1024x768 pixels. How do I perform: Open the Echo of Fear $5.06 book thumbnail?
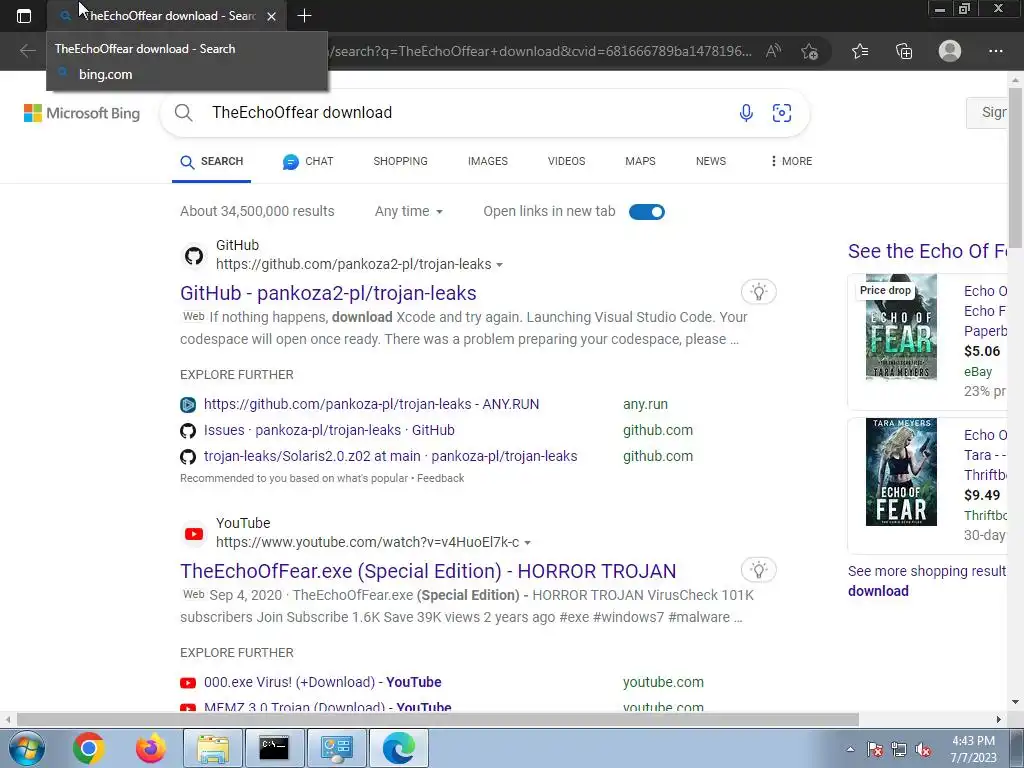pos(901,327)
